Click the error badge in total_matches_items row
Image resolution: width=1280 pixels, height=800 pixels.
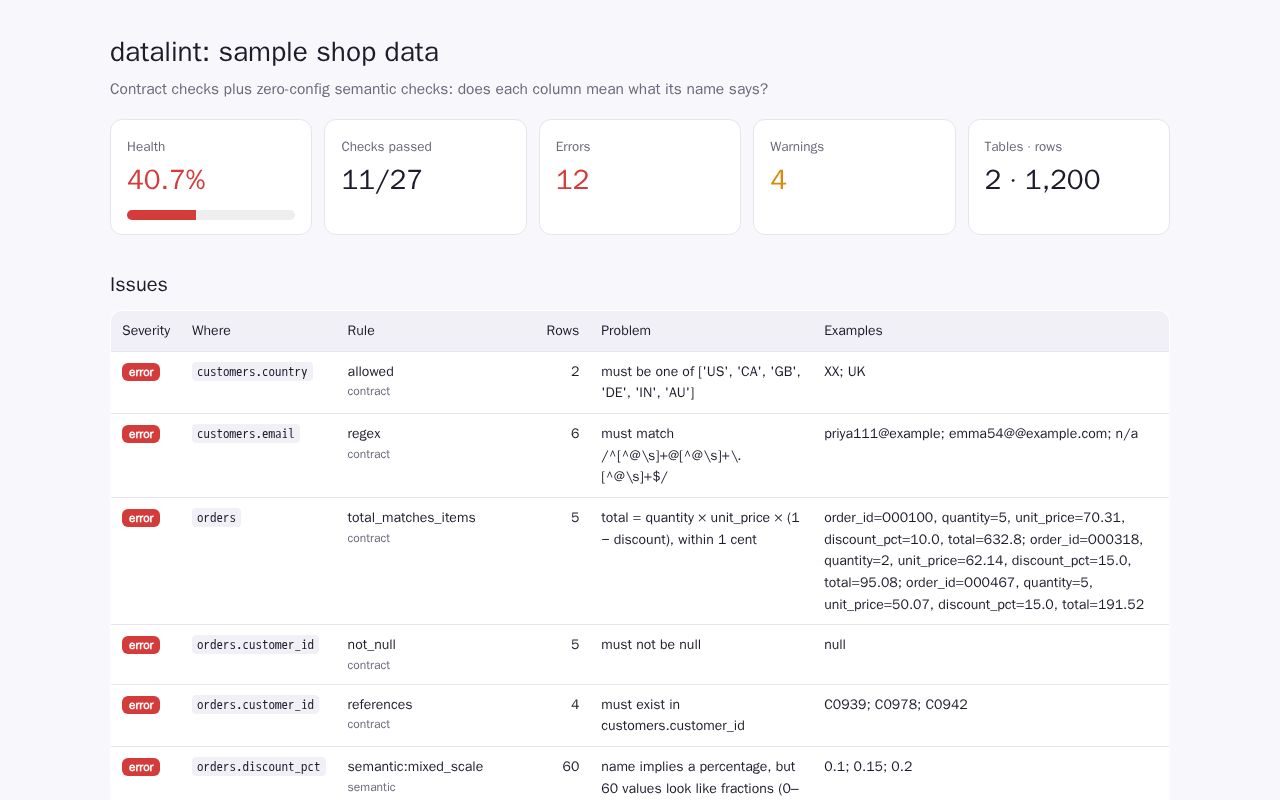[x=141, y=518]
